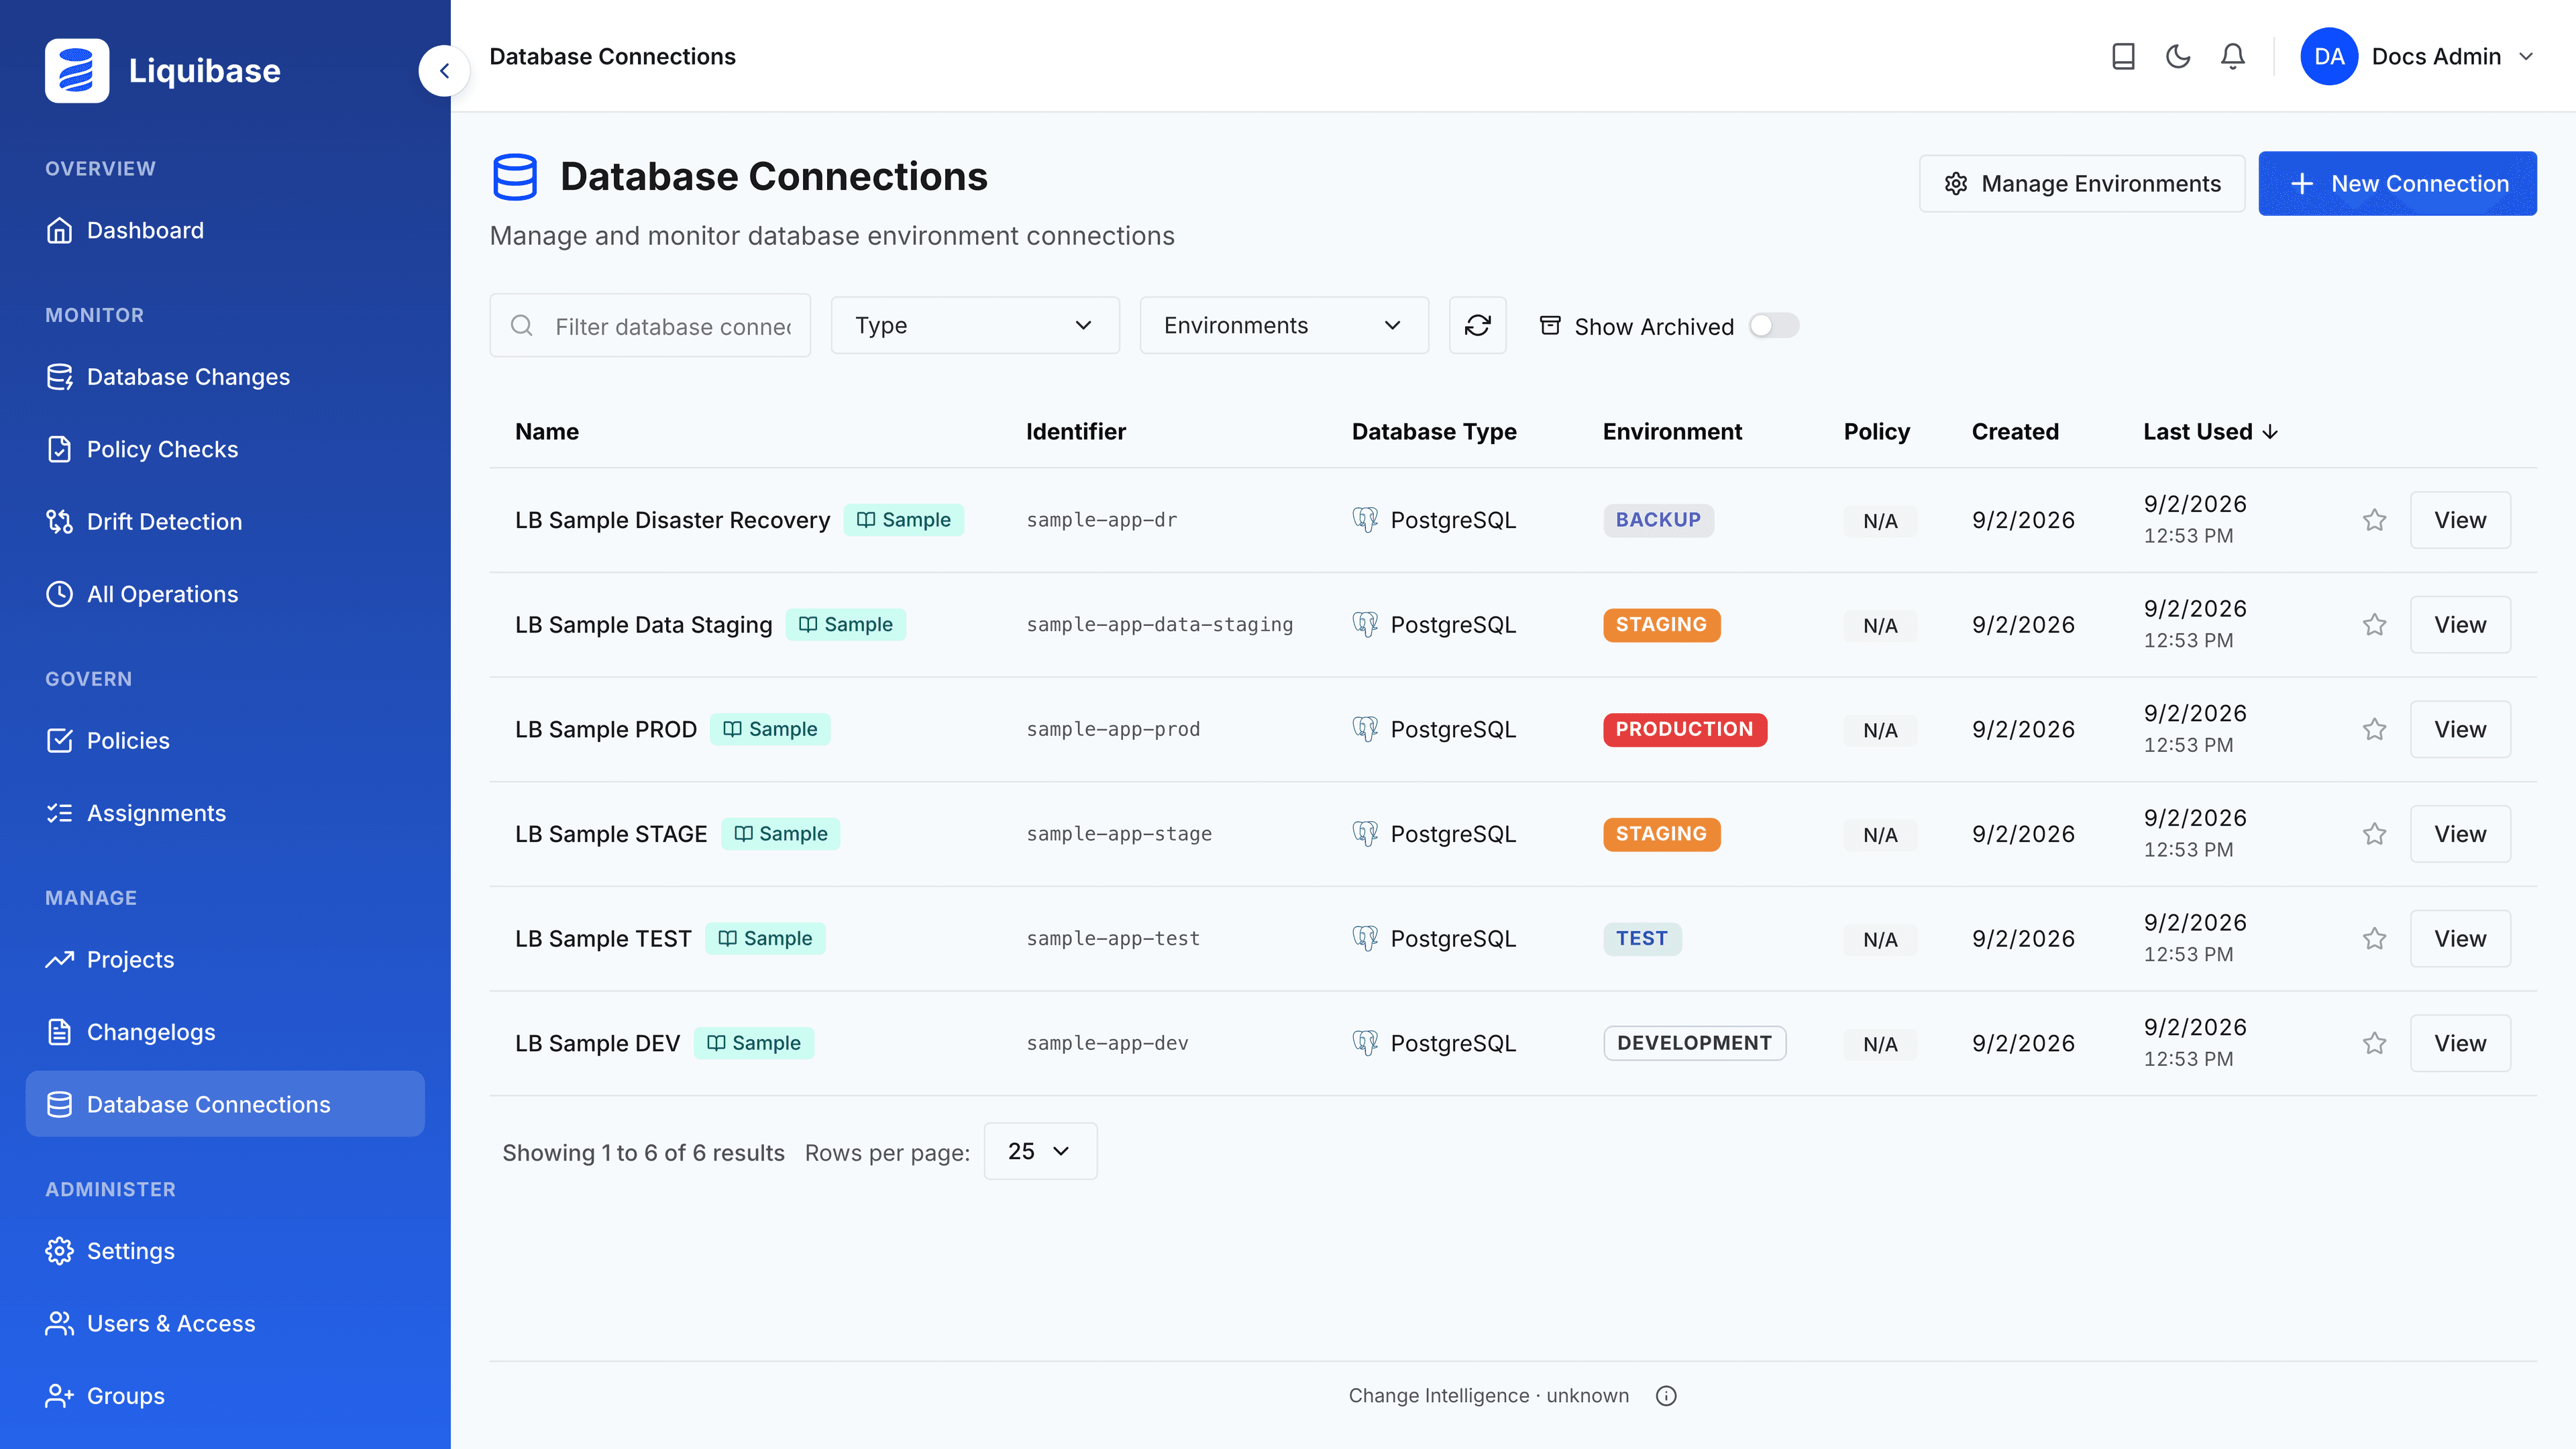Open All Operations page
The image size is (2576, 1449).
click(x=225, y=595)
